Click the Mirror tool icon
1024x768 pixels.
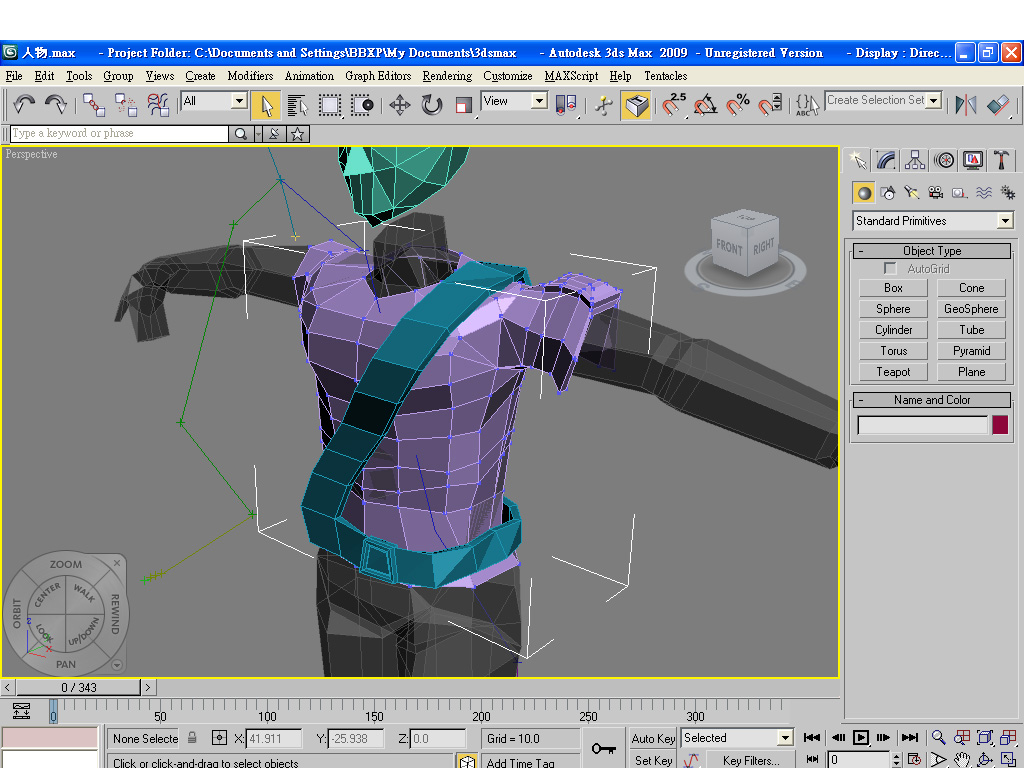(966, 105)
